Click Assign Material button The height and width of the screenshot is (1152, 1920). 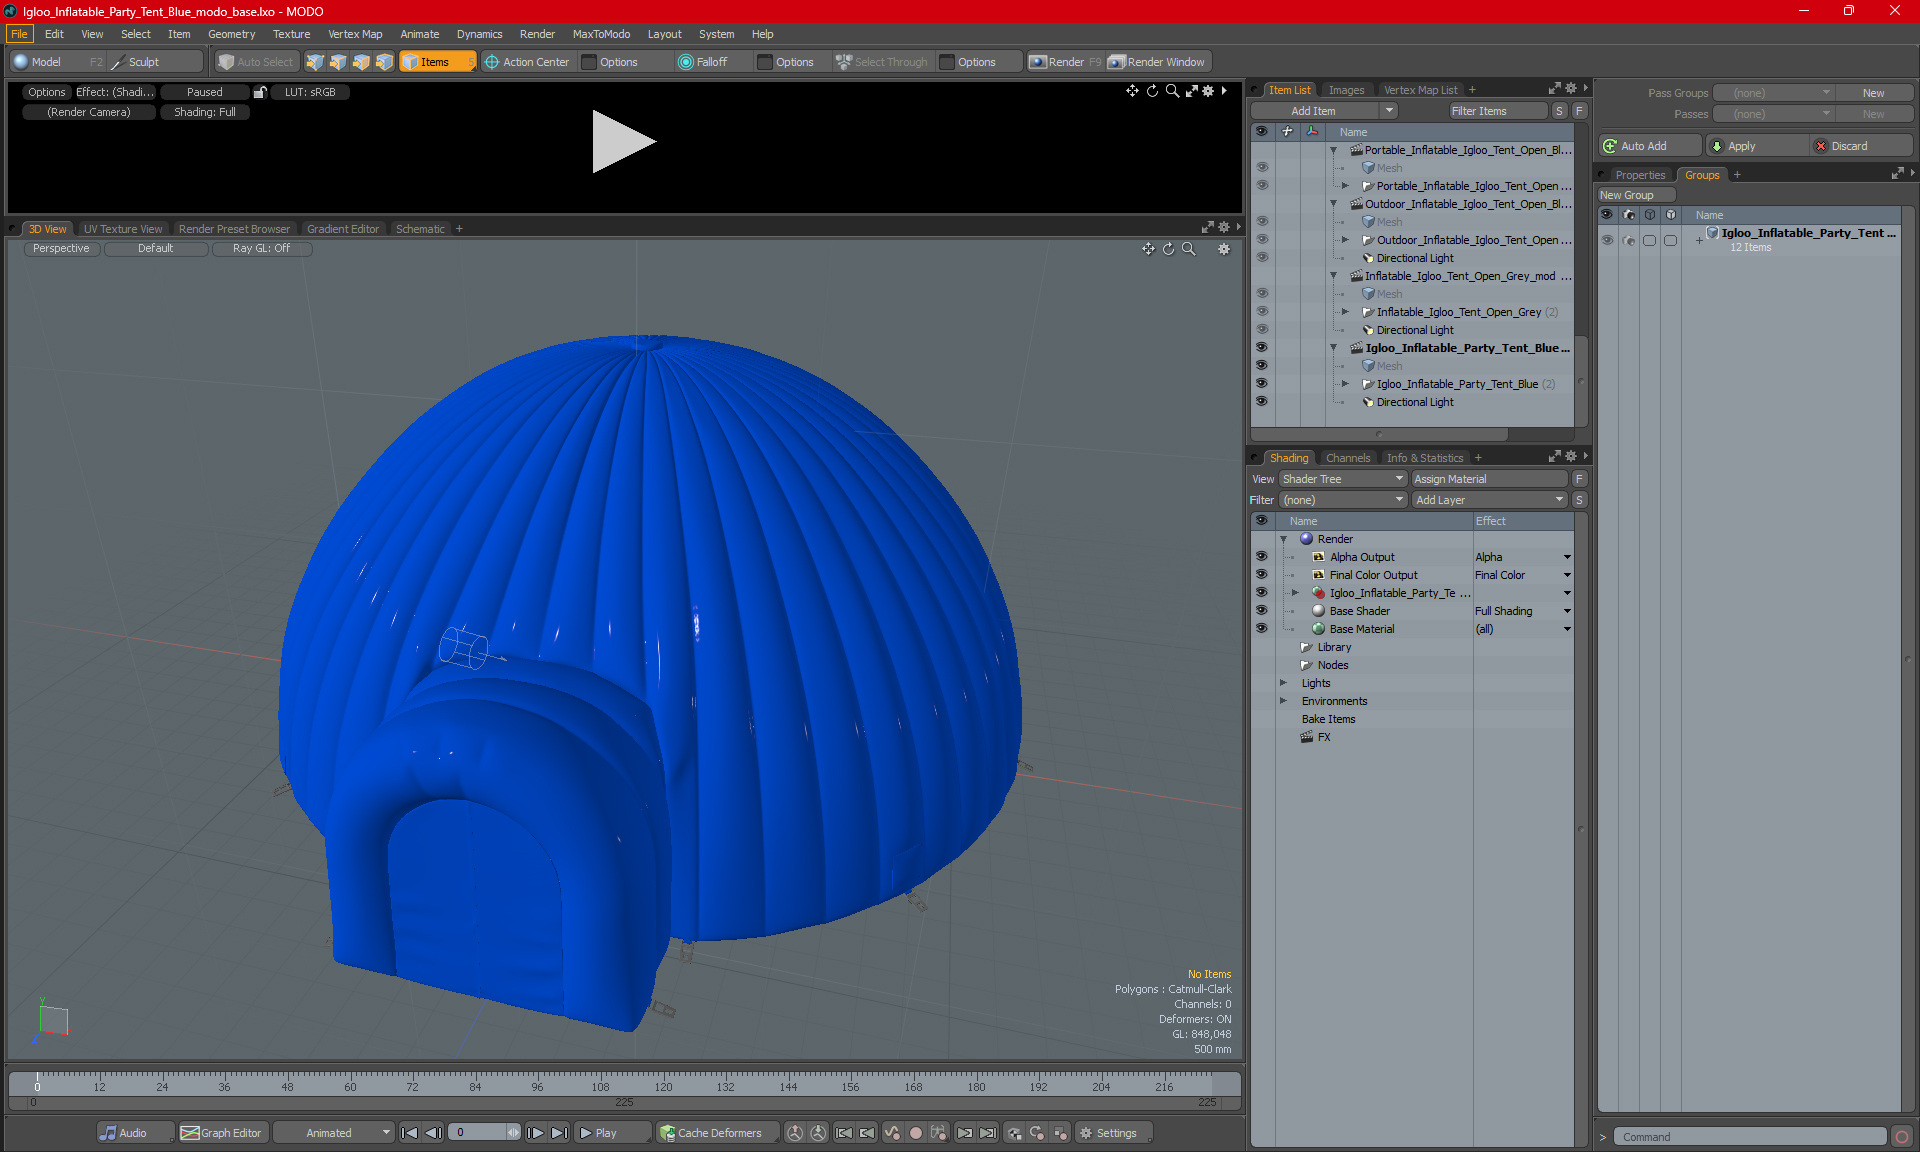1490,479
